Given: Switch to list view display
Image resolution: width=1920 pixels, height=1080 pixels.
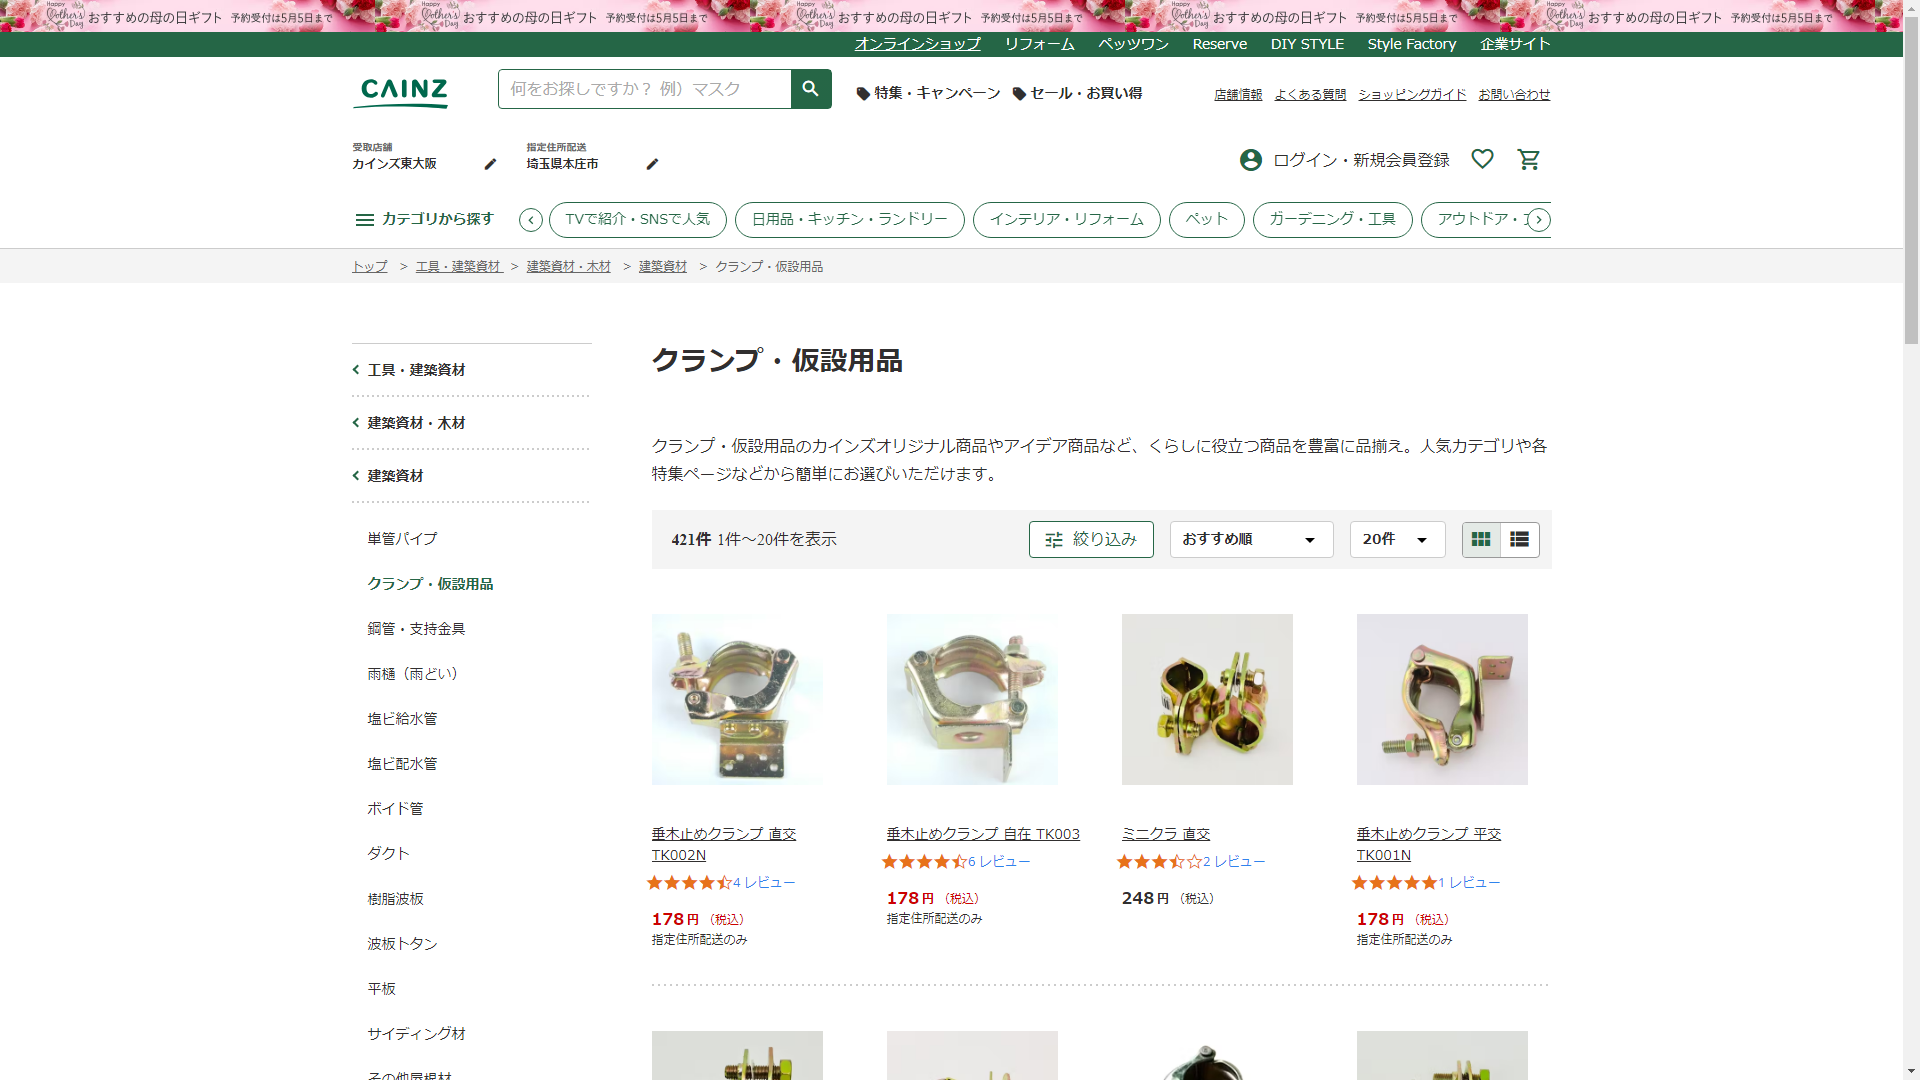Looking at the screenshot, I should (1519, 540).
